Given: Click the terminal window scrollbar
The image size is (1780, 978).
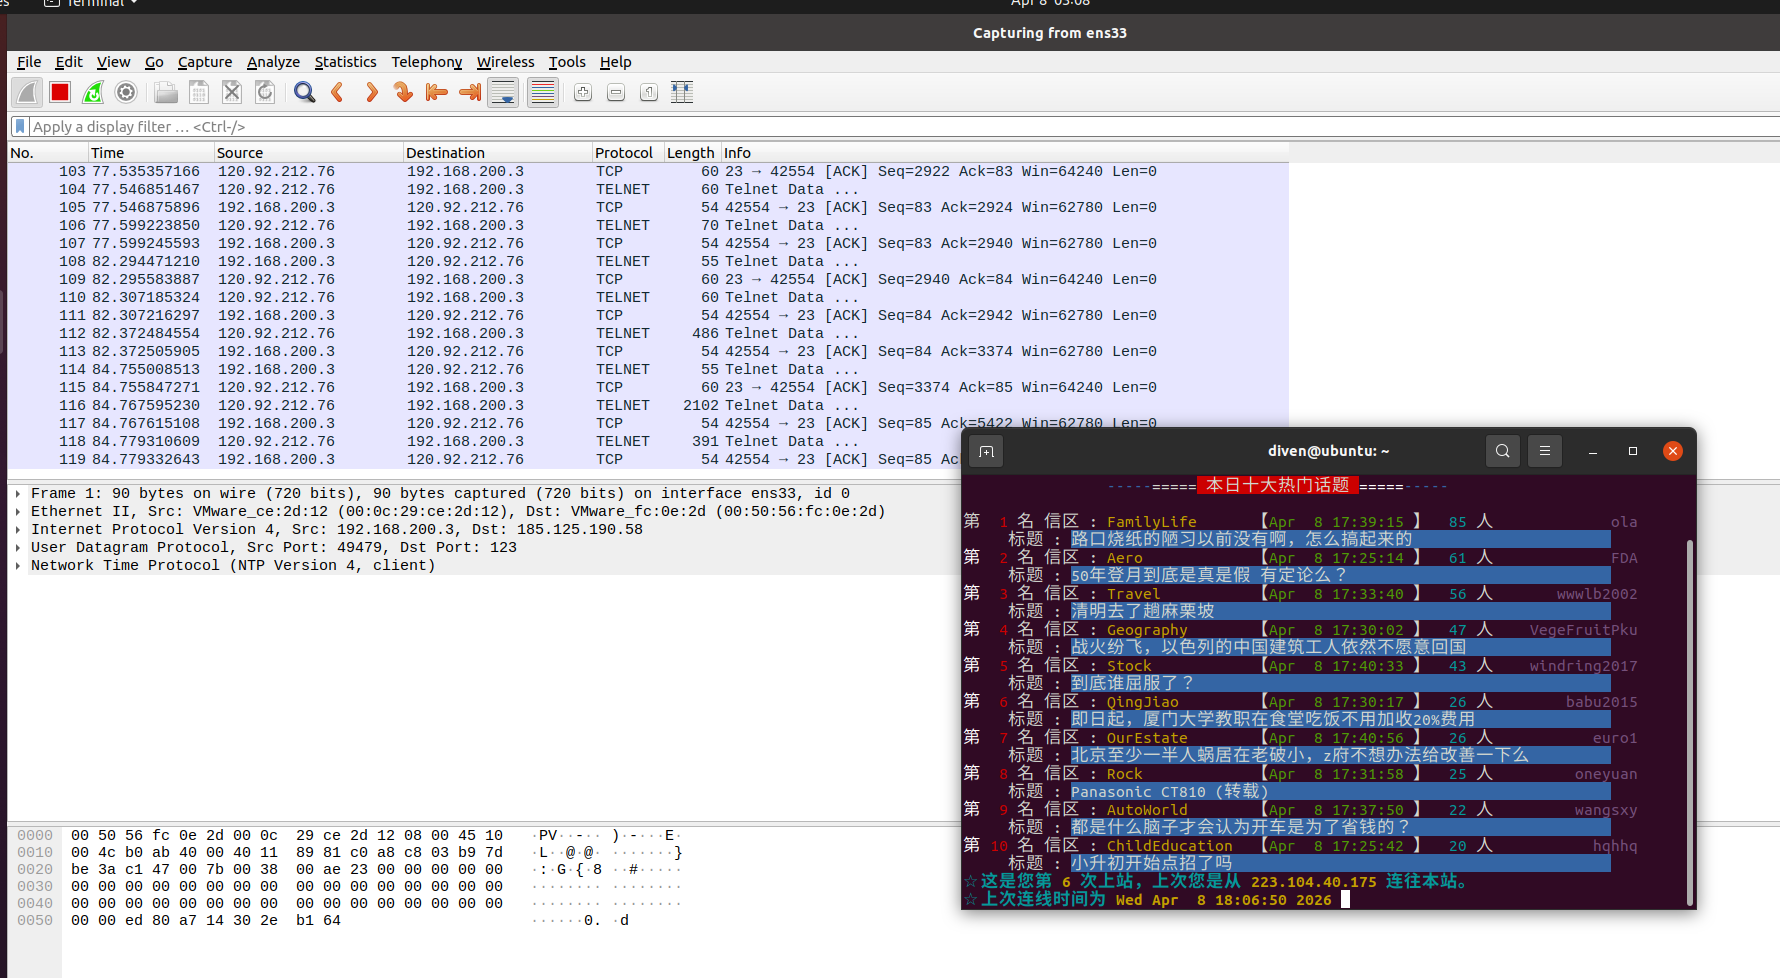Looking at the screenshot, I should tap(1690, 720).
